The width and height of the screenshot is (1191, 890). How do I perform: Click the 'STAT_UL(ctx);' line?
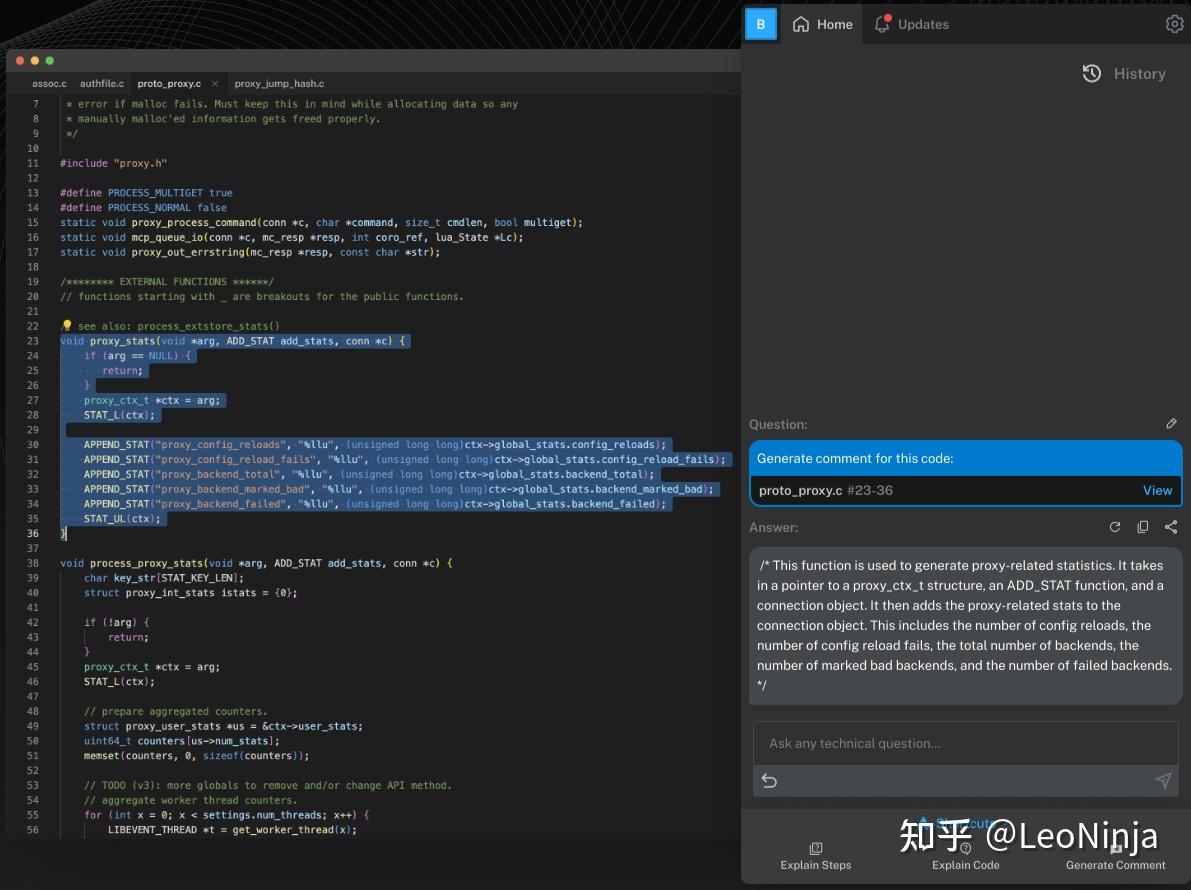coord(122,519)
